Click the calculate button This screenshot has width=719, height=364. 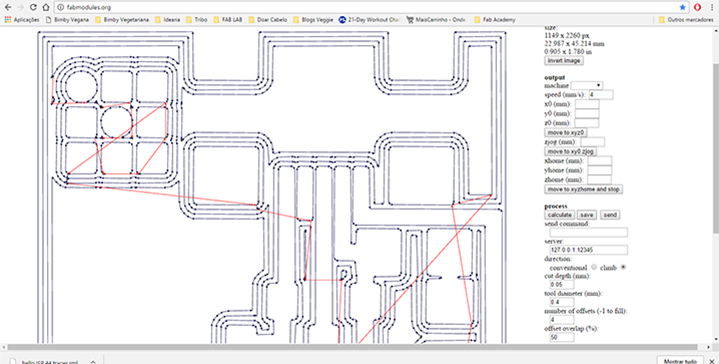pyautogui.click(x=559, y=215)
